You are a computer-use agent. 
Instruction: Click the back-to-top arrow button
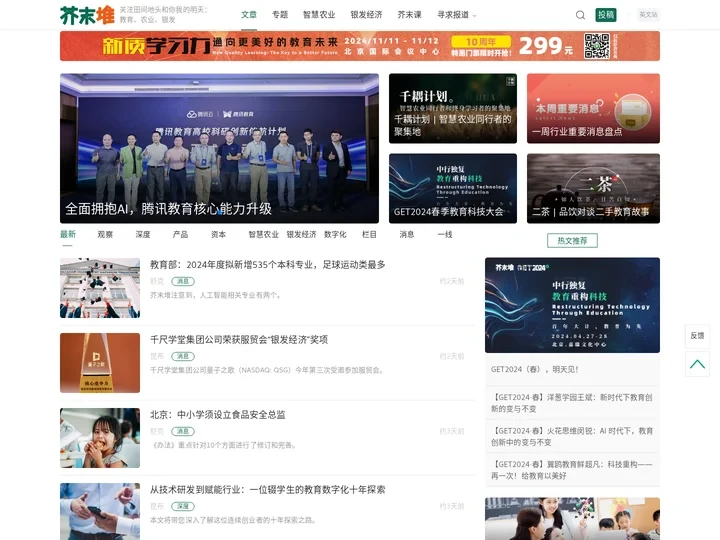(697, 364)
